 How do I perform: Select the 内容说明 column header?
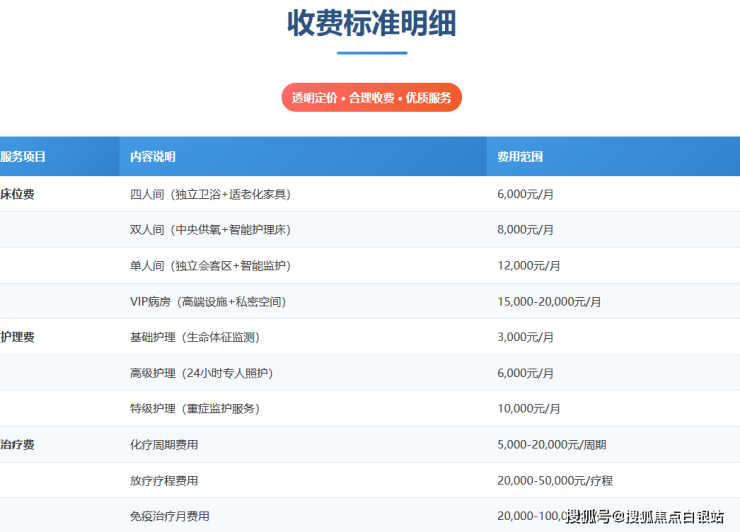[x=152, y=157]
